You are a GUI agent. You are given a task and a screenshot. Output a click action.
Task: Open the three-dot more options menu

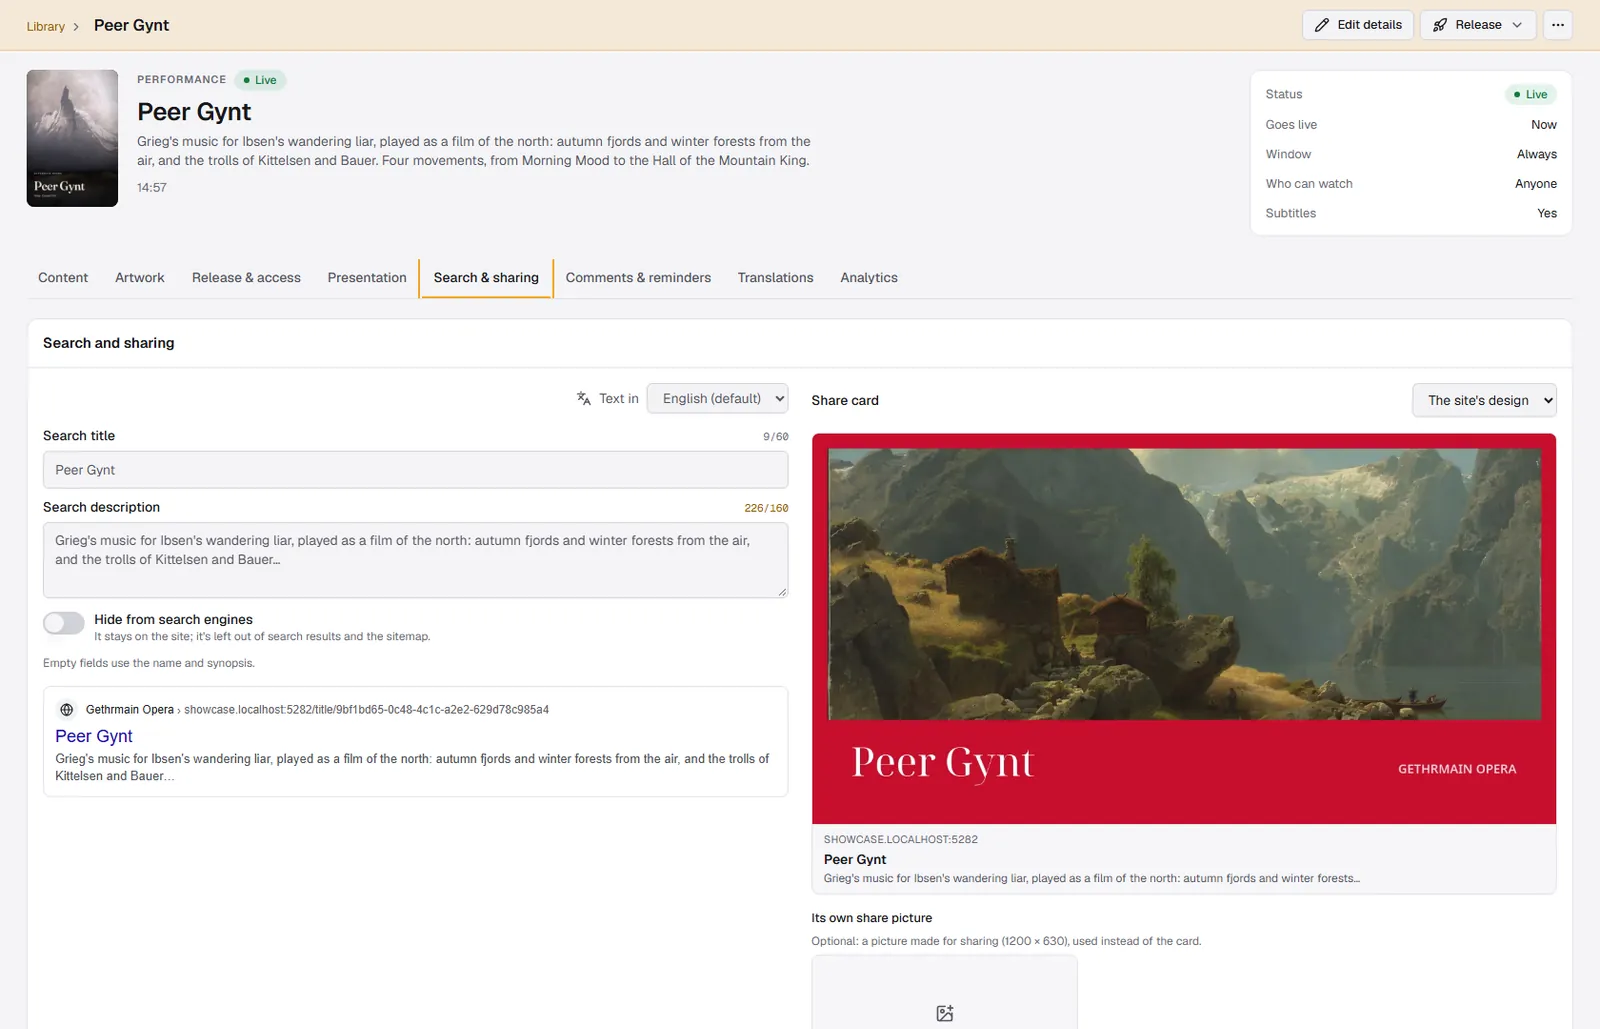coord(1558,25)
